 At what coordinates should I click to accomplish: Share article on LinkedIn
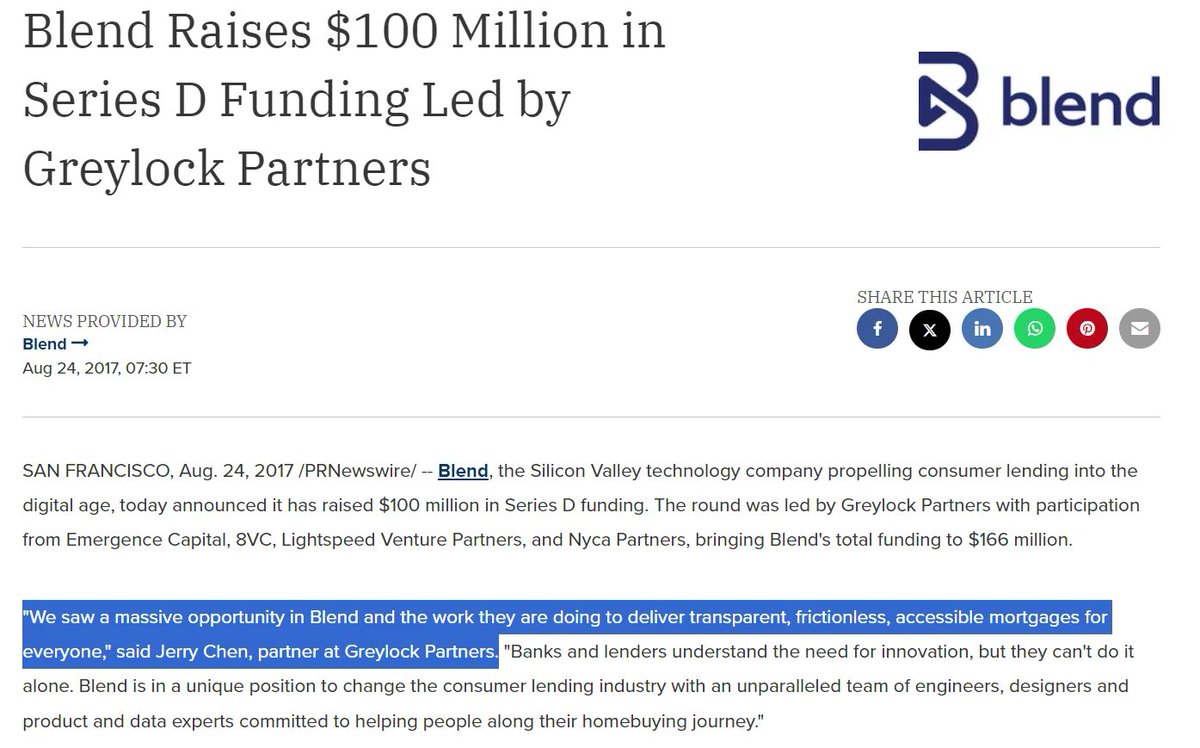click(982, 329)
